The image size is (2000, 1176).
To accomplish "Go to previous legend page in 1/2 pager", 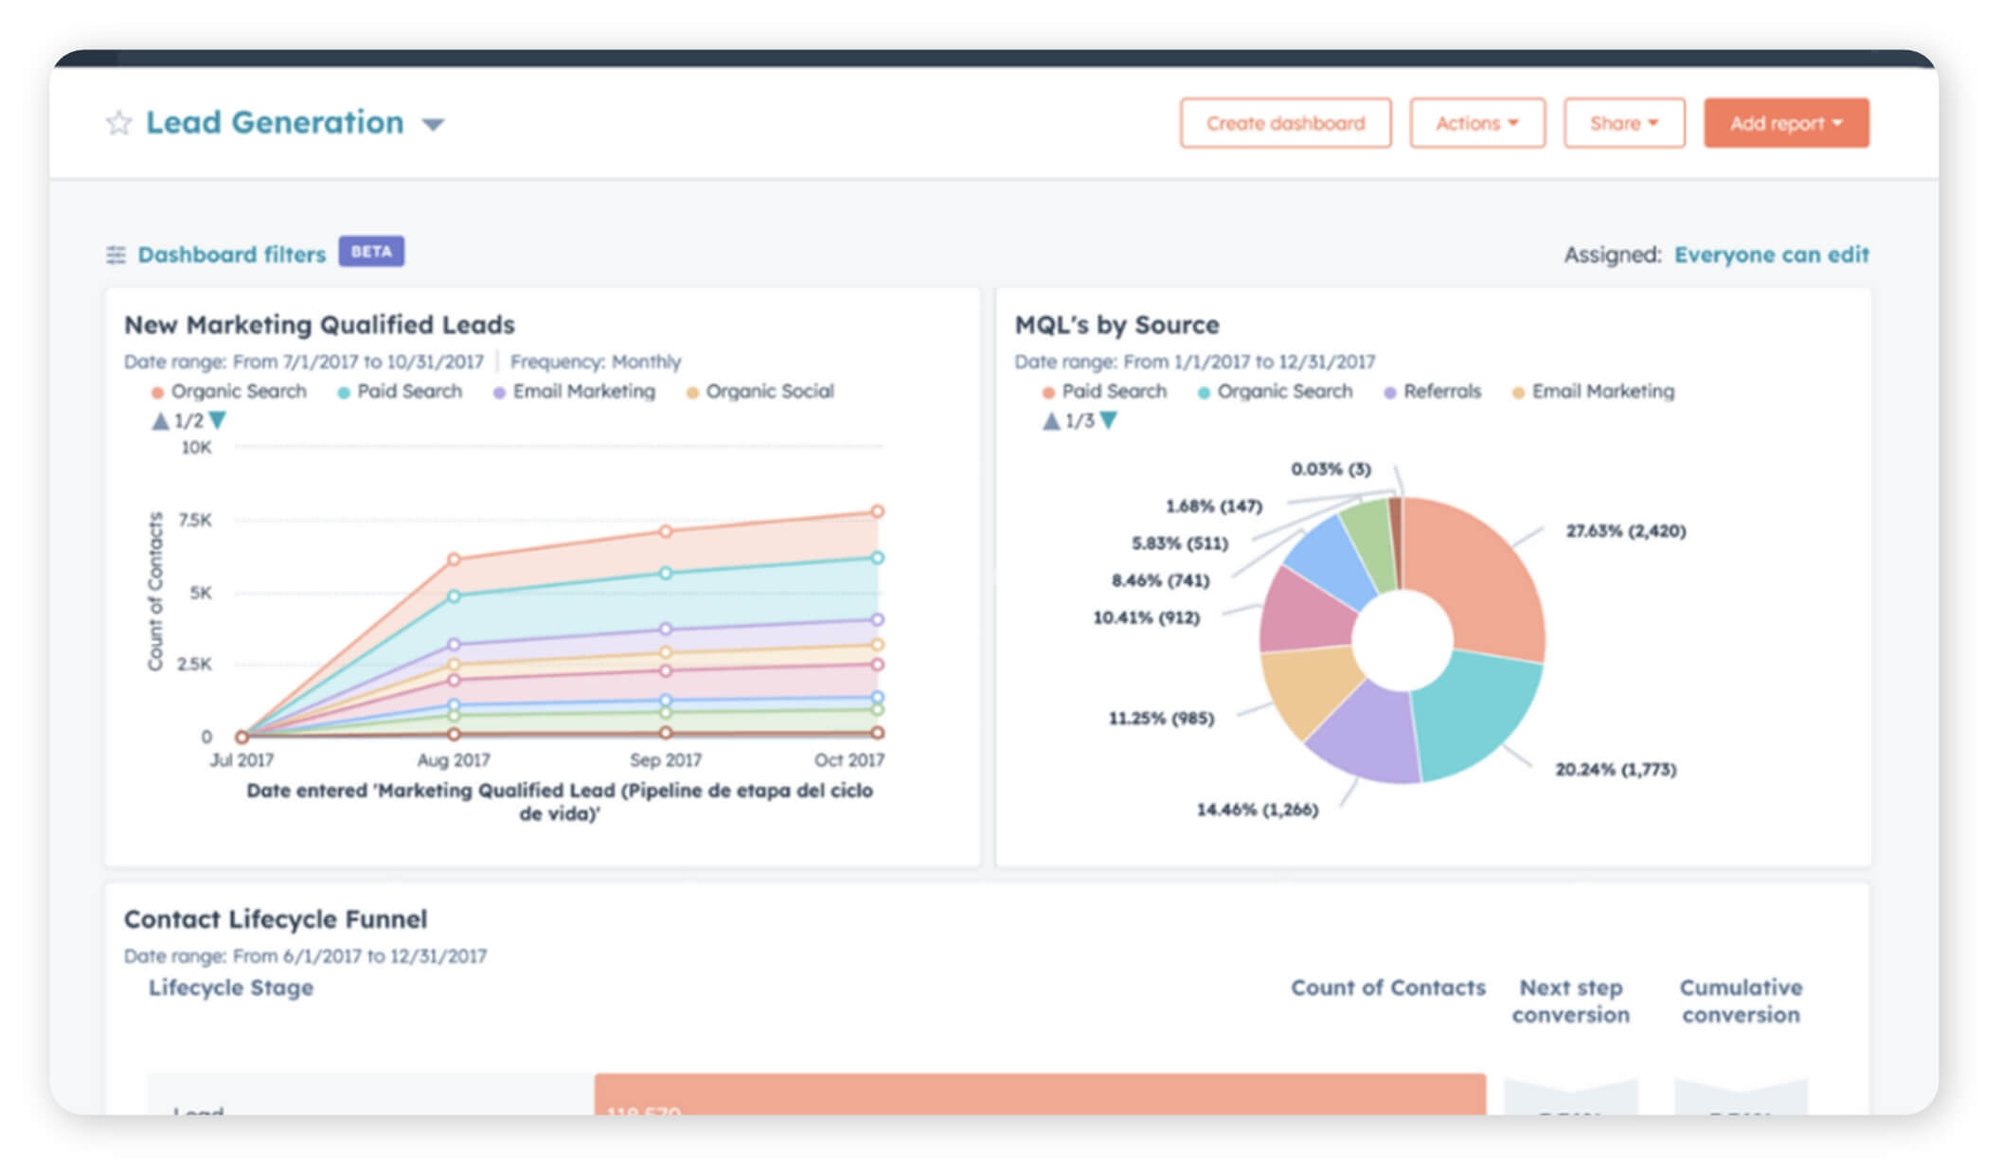I will tap(160, 421).
